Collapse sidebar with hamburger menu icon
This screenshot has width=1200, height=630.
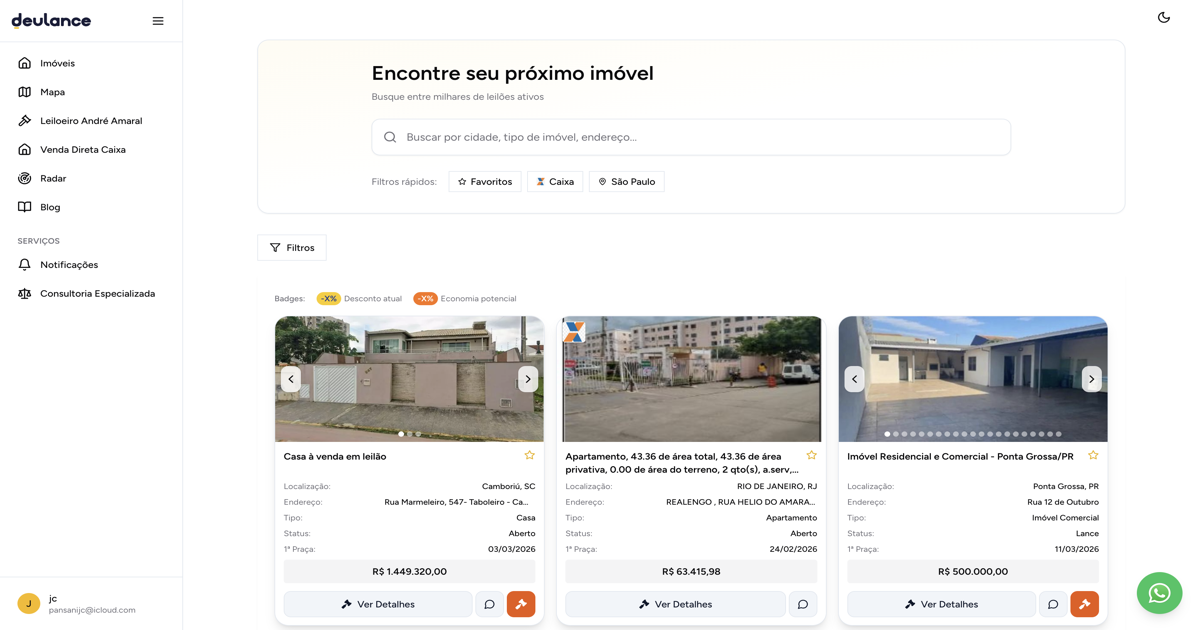point(158,21)
